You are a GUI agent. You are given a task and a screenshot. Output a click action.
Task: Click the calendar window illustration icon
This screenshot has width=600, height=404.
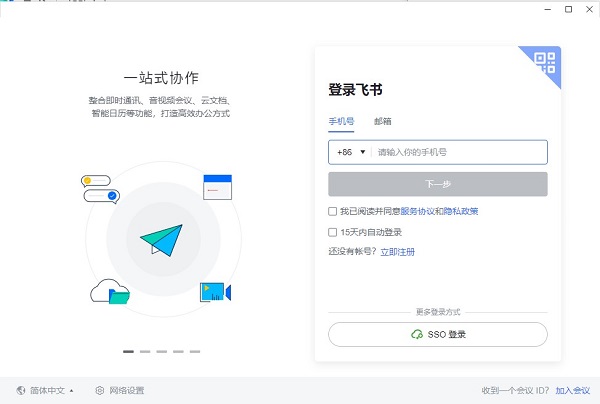217,185
